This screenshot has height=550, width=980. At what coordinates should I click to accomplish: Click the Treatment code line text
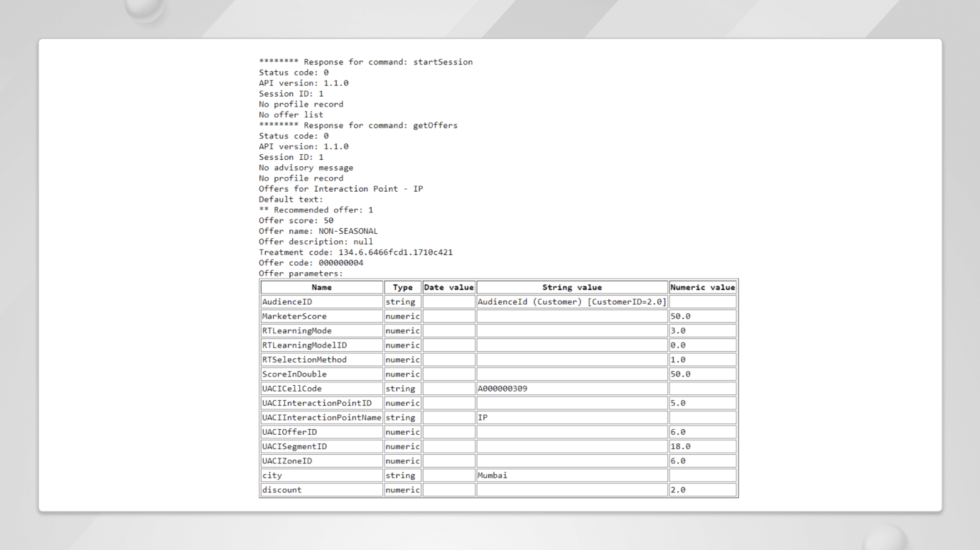click(x=356, y=252)
